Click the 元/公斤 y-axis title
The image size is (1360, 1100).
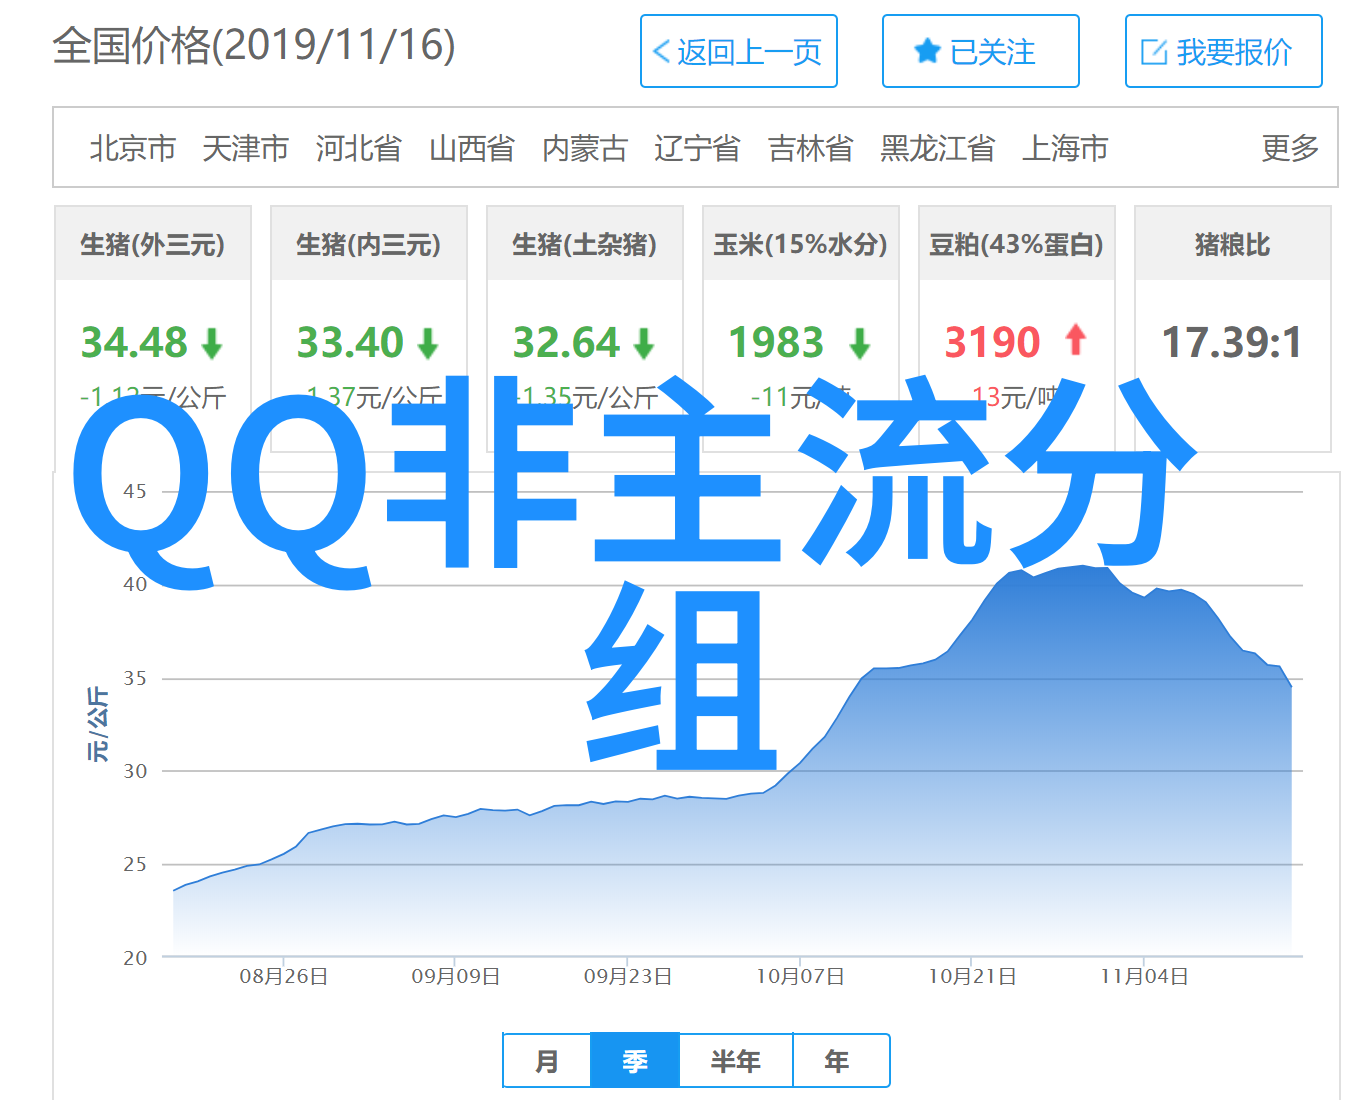(x=98, y=724)
